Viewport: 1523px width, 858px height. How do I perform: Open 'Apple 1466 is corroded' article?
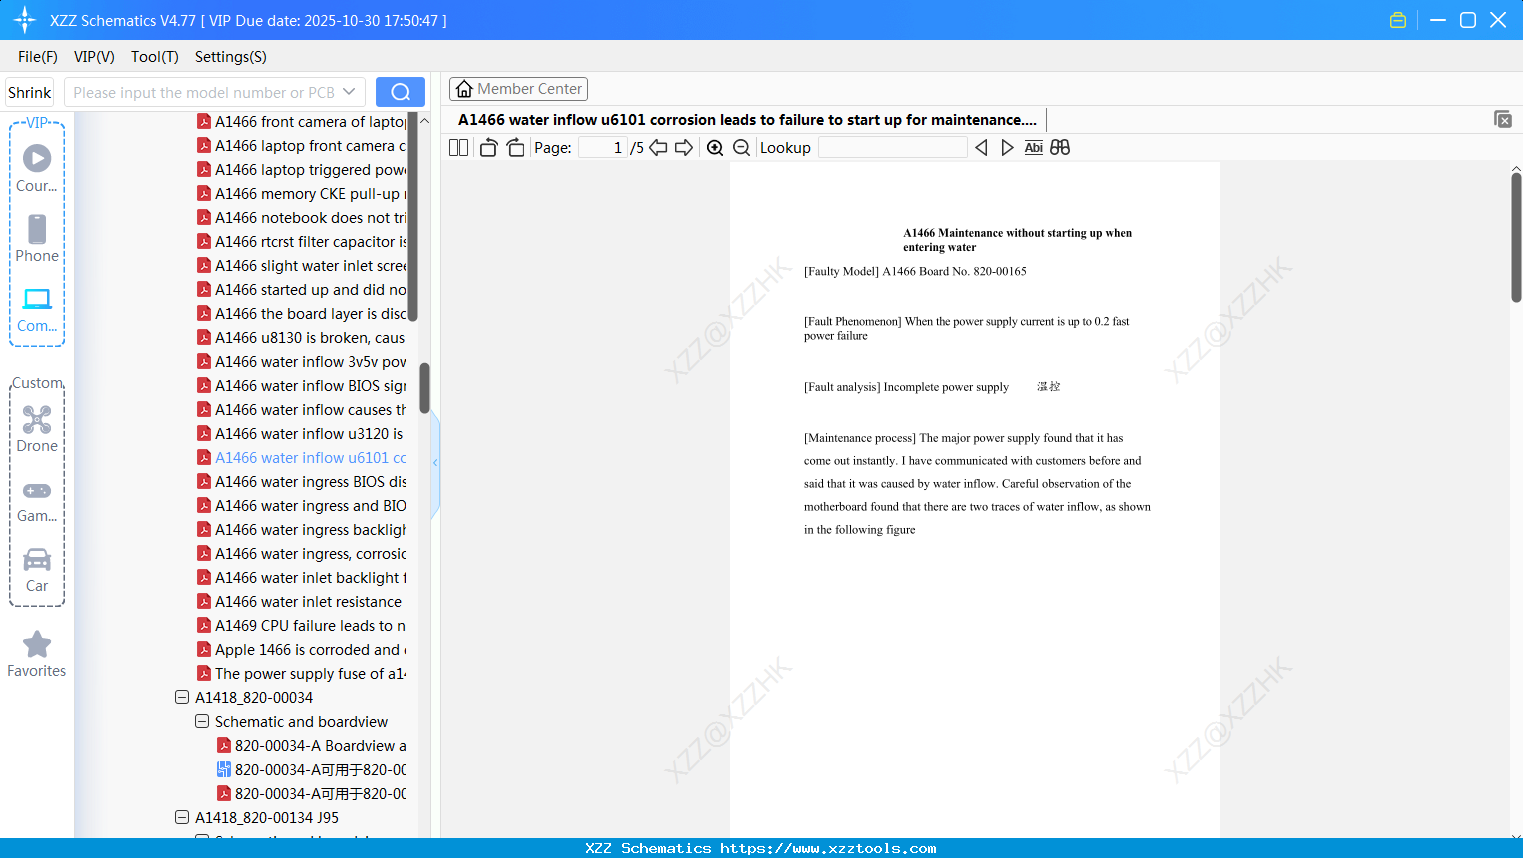302,650
